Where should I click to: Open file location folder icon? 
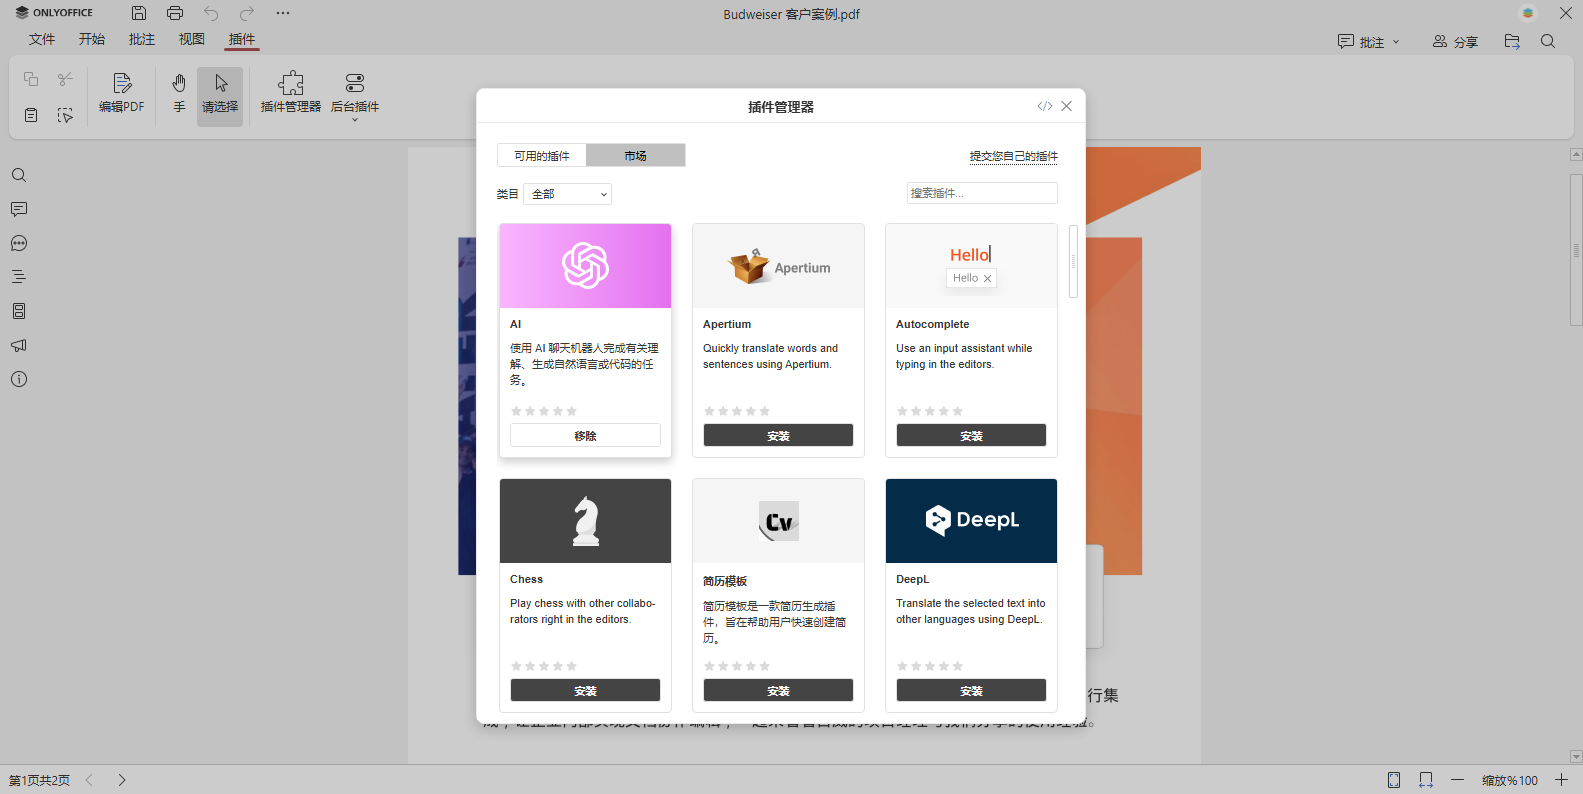pos(1512,42)
